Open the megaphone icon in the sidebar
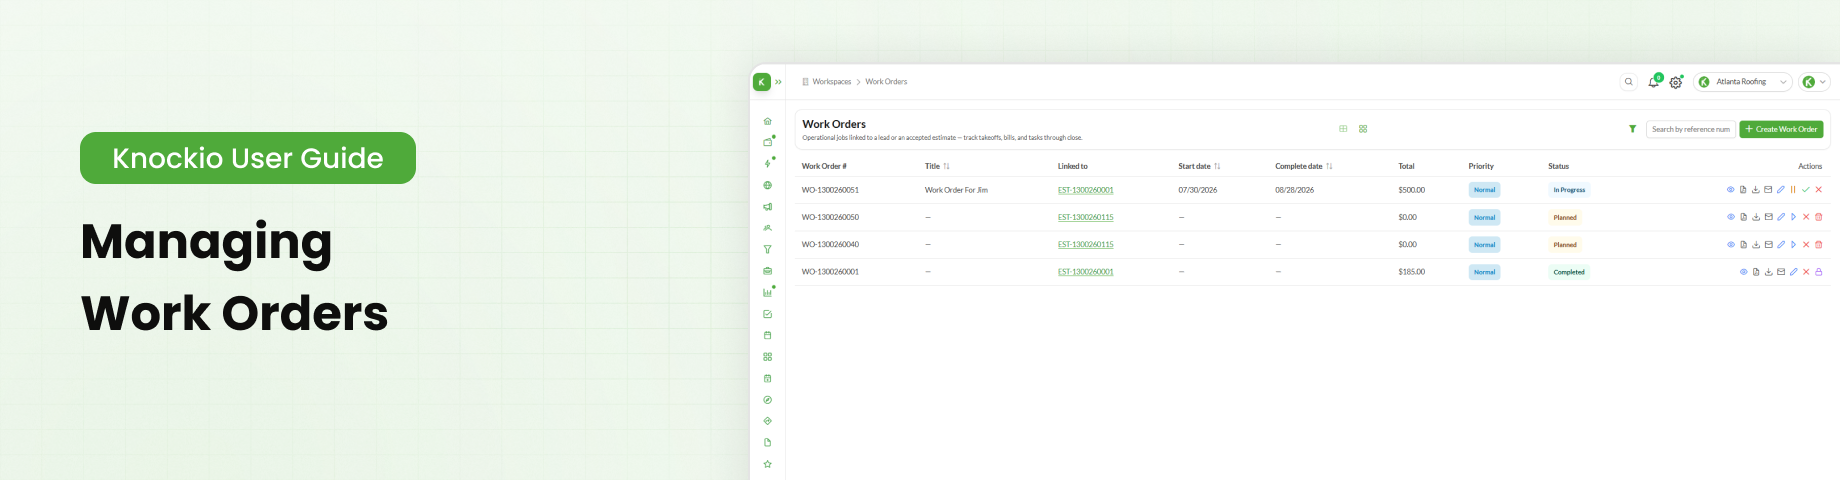The width and height of the screenshot is (1840, 480). click(x=767, y=207)
